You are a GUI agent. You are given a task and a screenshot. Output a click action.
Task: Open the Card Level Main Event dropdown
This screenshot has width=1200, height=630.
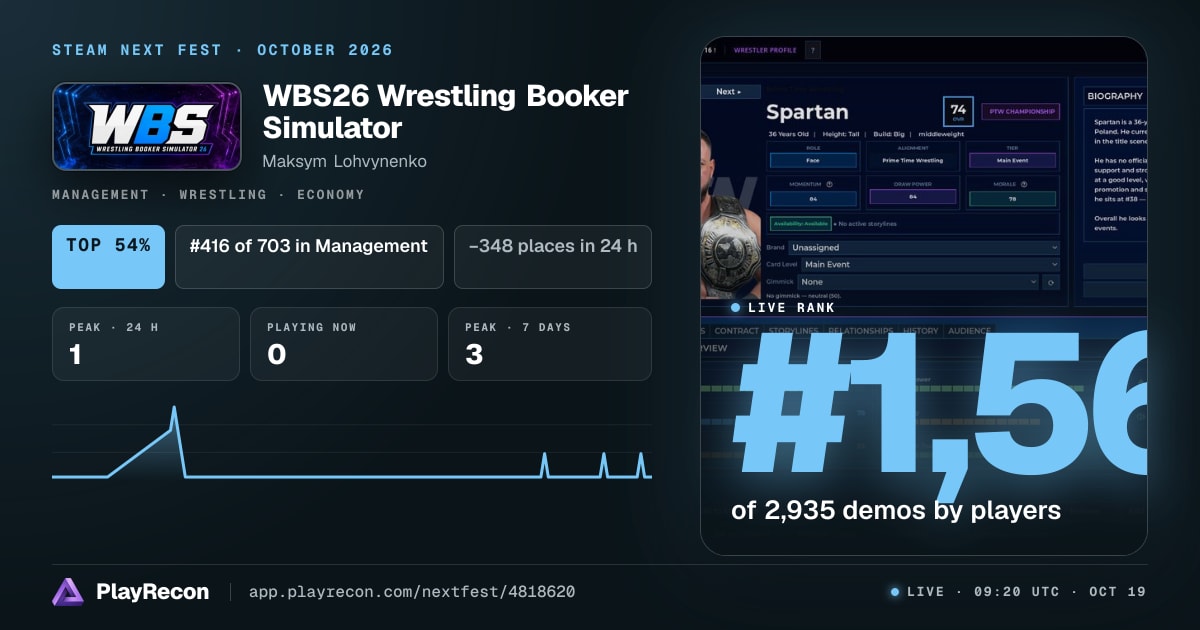tap(930, 264)
